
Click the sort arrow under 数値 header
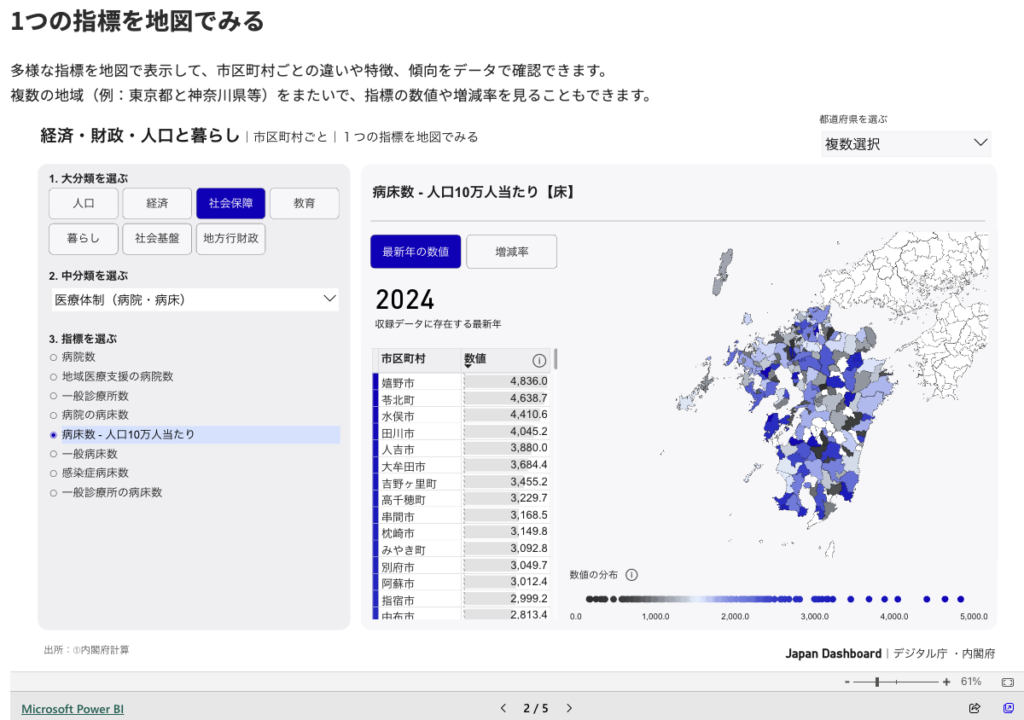tap(468, 367)
